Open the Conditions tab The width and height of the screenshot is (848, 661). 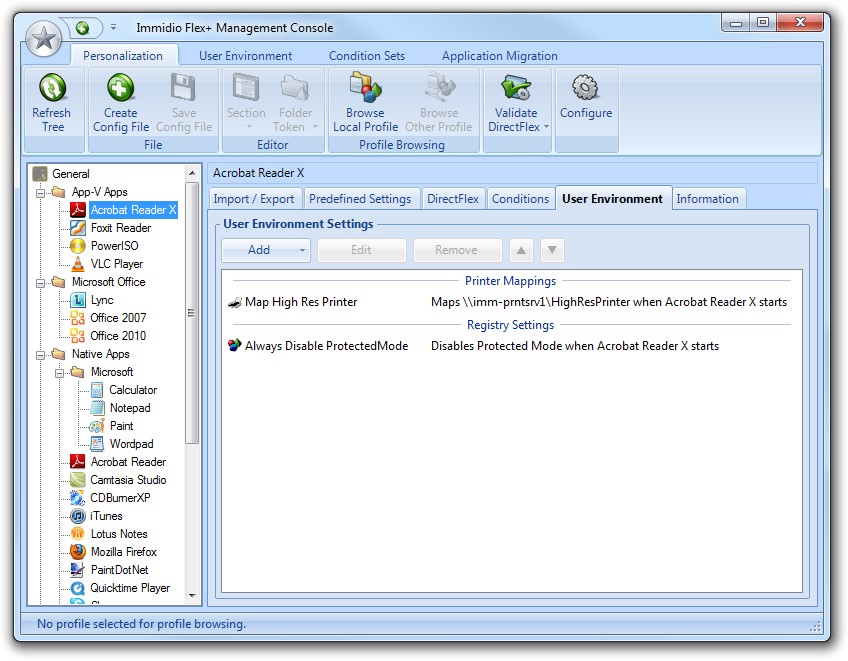click(x=520, y=199)
